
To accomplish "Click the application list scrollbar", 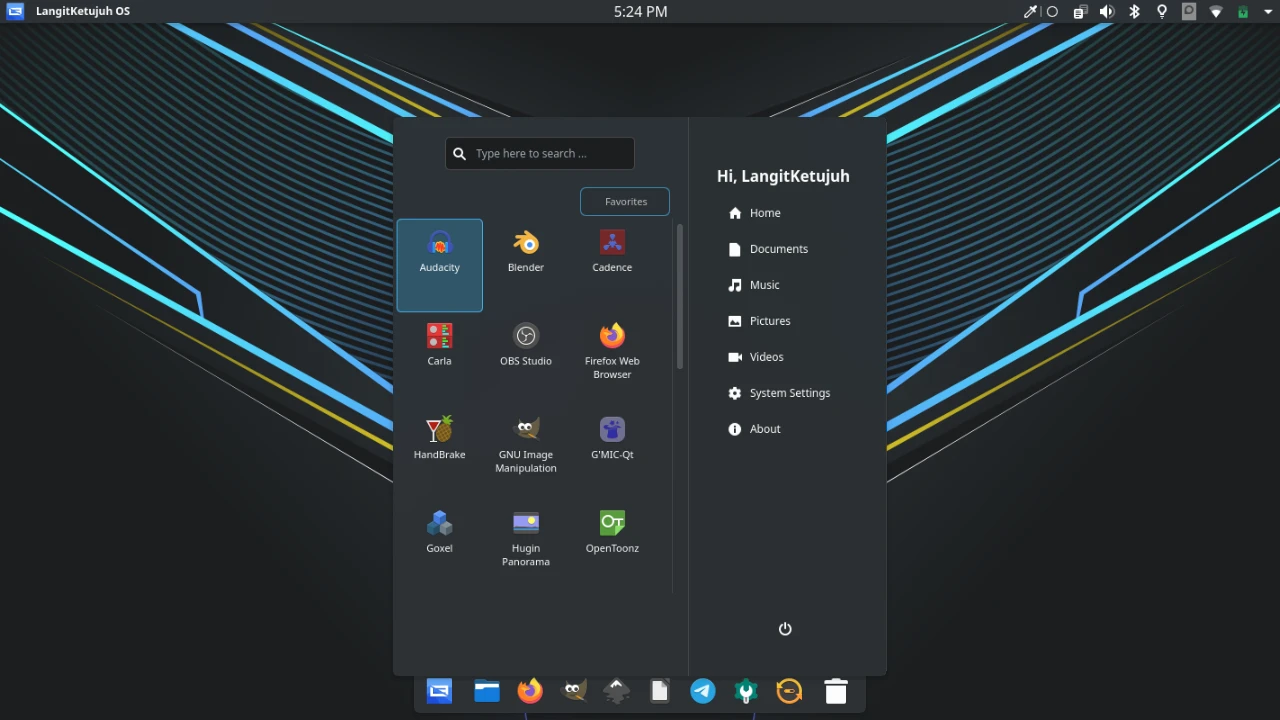I will [680, 296].
